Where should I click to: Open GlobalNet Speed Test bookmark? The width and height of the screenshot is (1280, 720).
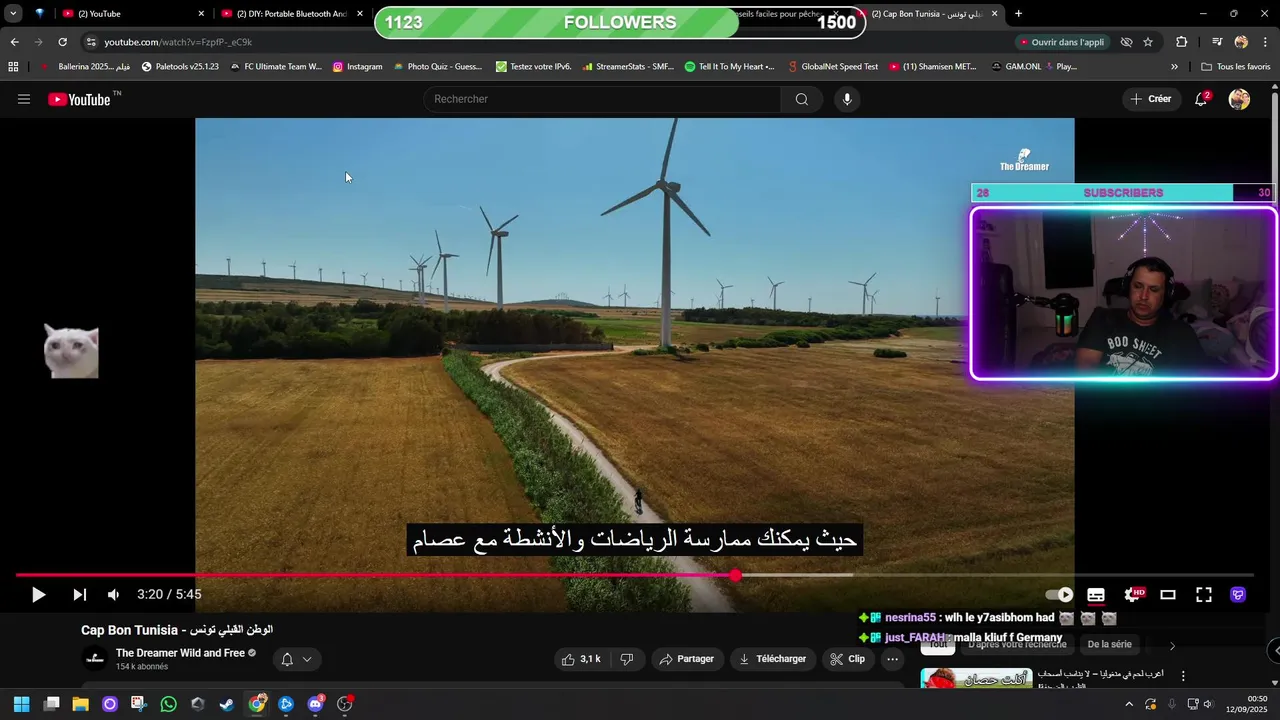(x=832, y=67)
